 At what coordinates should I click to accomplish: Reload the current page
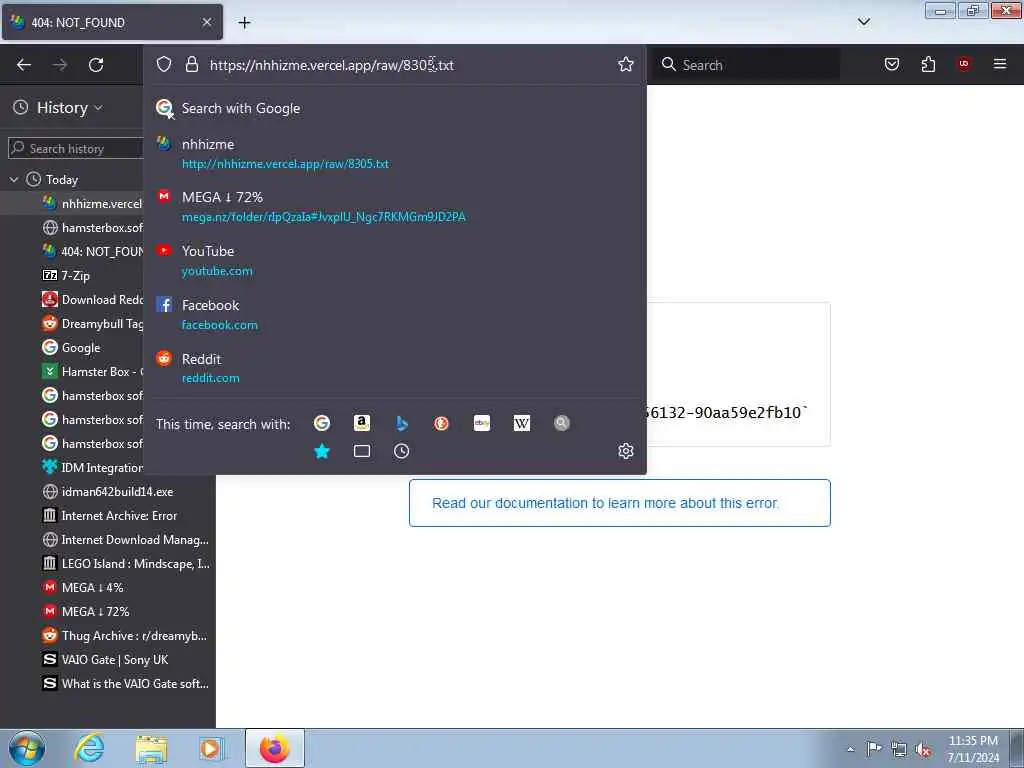click(96, 65)
